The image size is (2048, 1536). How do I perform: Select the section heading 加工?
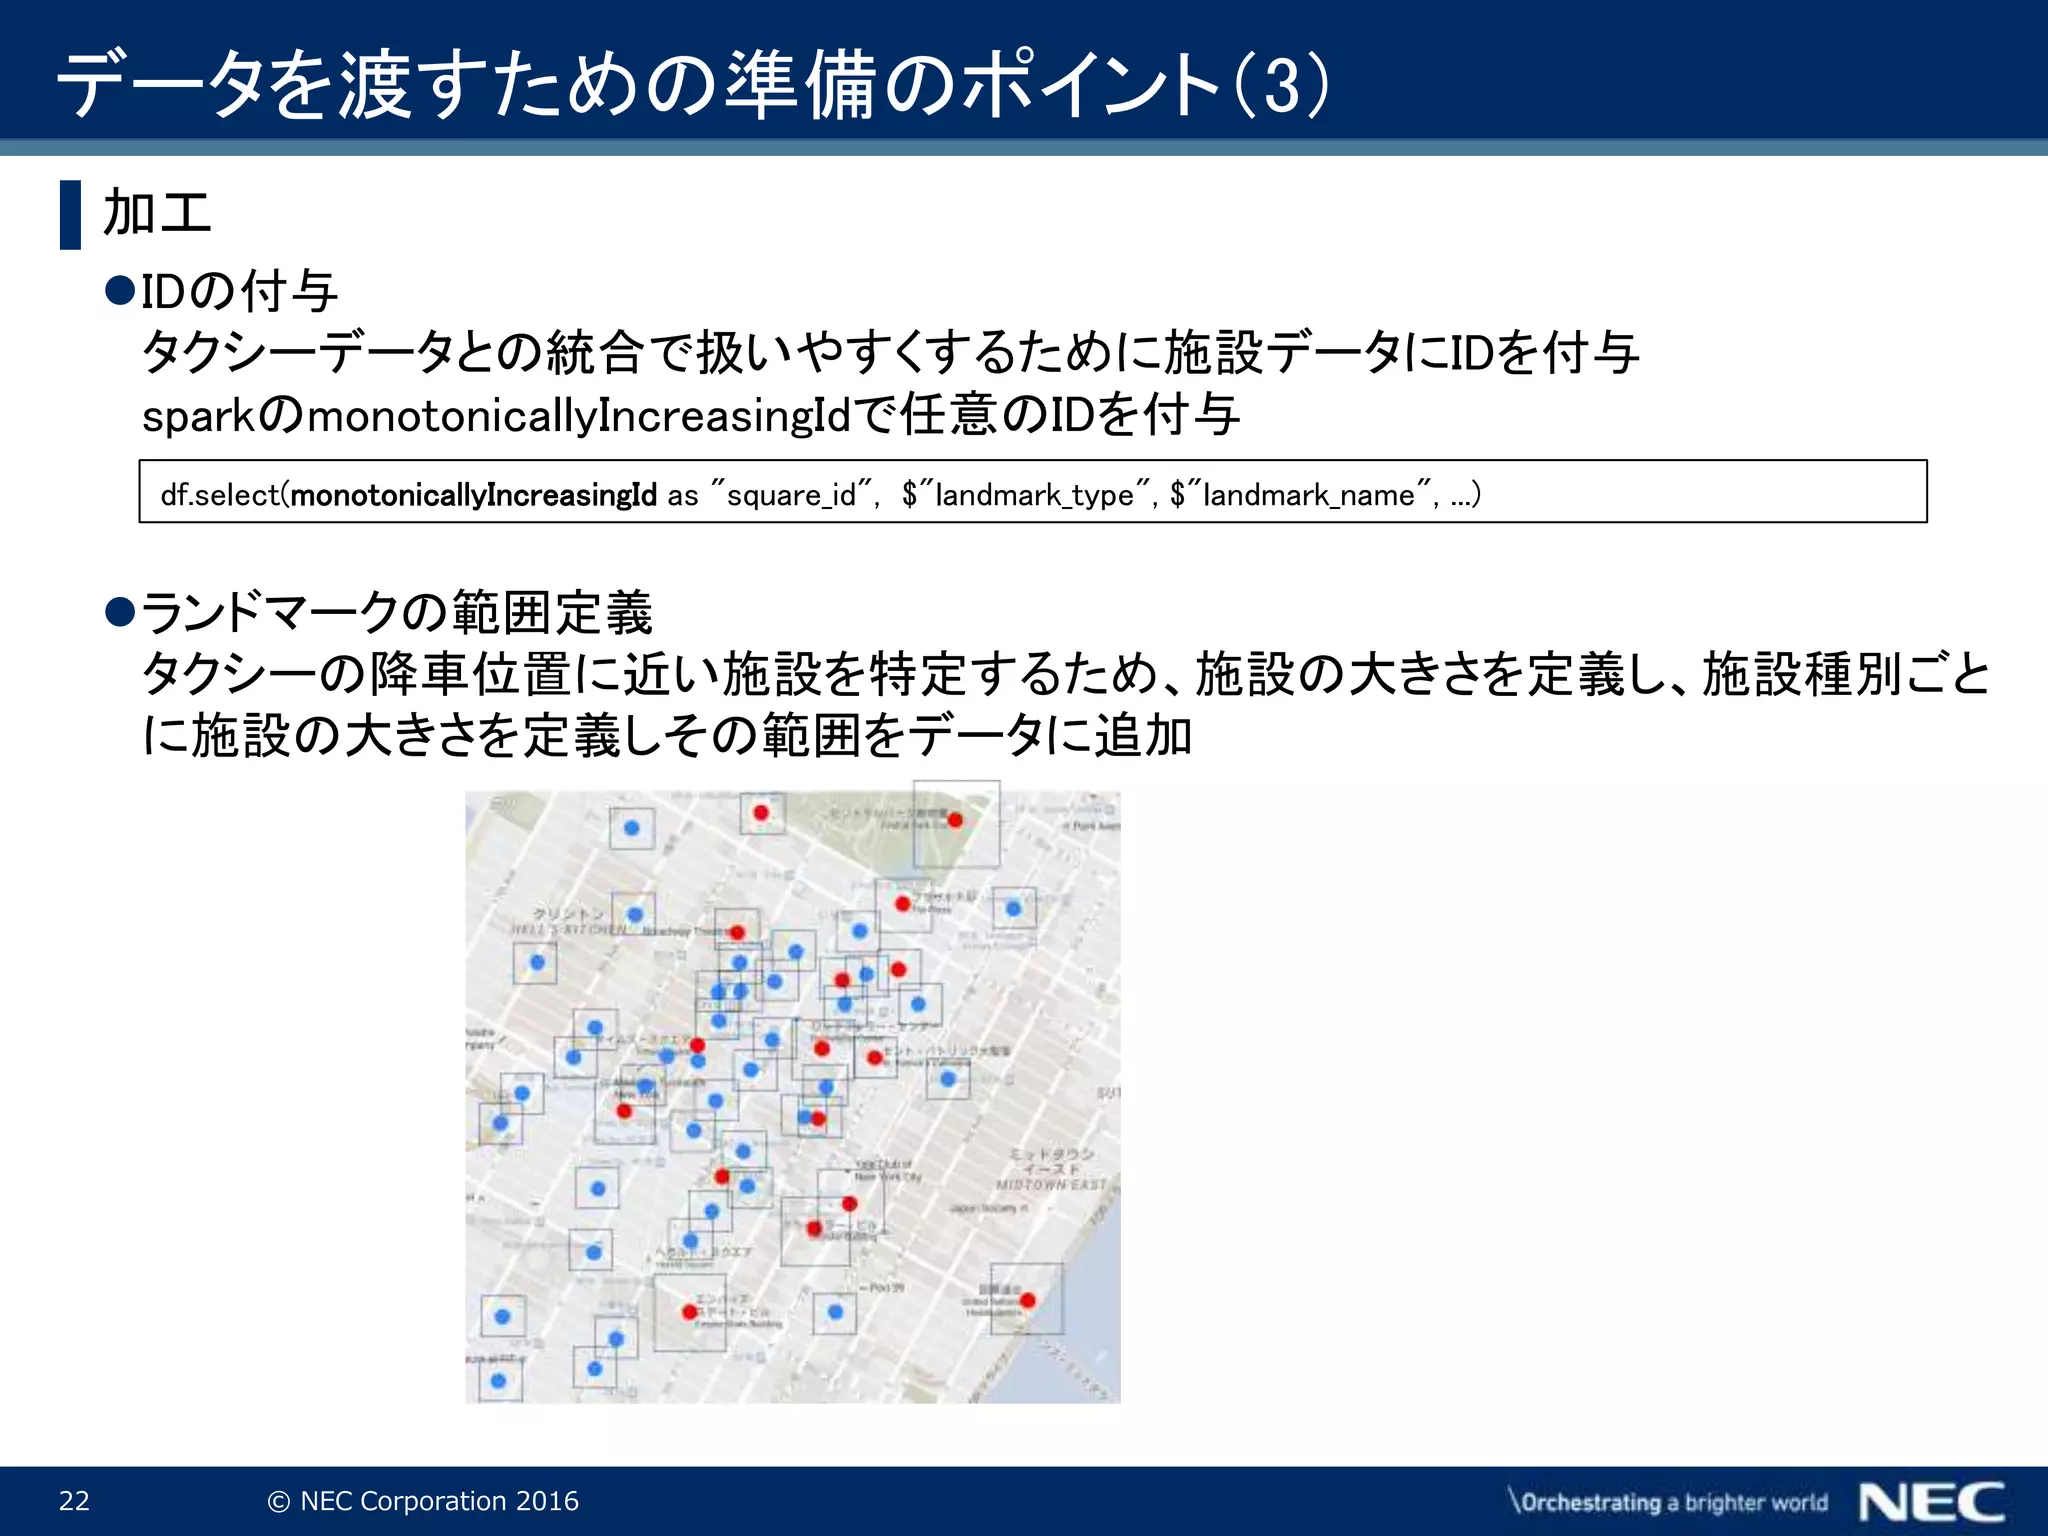pyautogui.click(x=157, y=213)
